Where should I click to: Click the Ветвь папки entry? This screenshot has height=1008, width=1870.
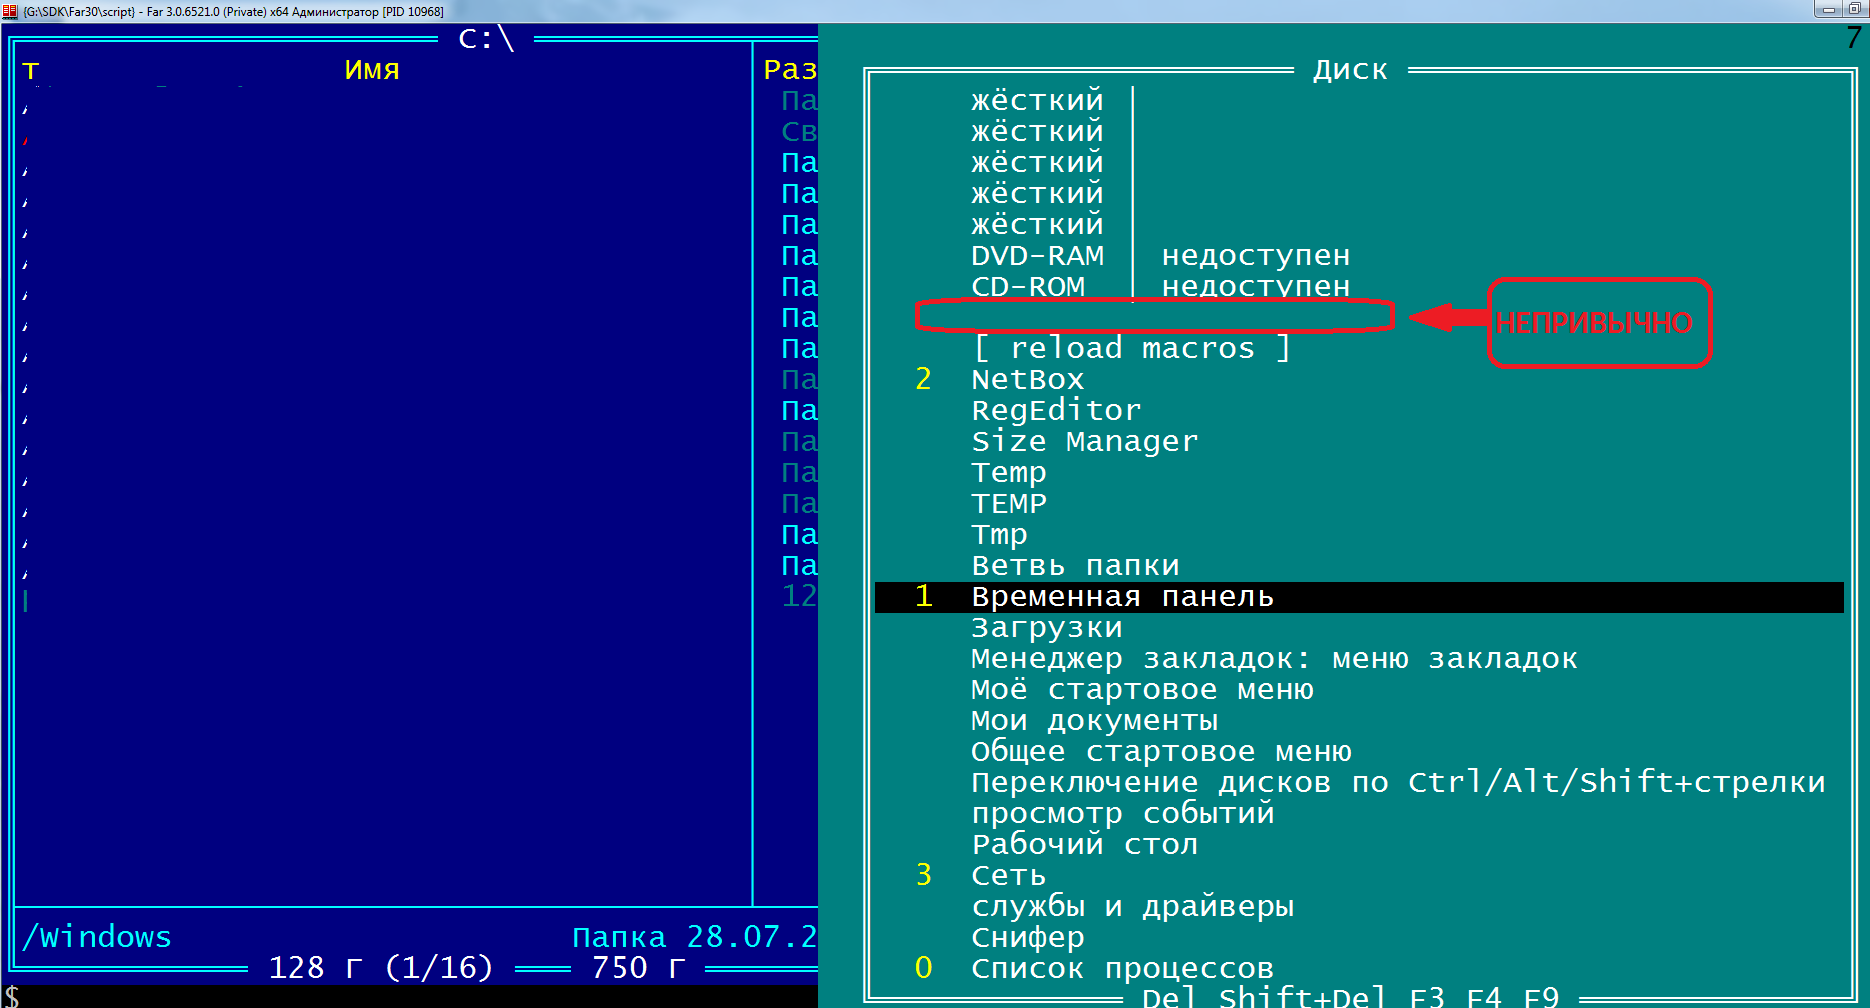coord(1075,566)
